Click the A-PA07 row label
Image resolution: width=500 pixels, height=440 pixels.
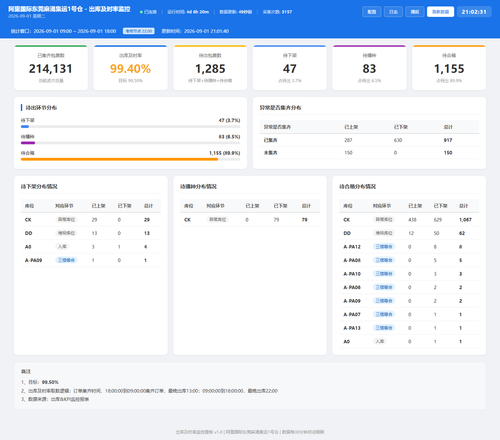click(352, 314)
